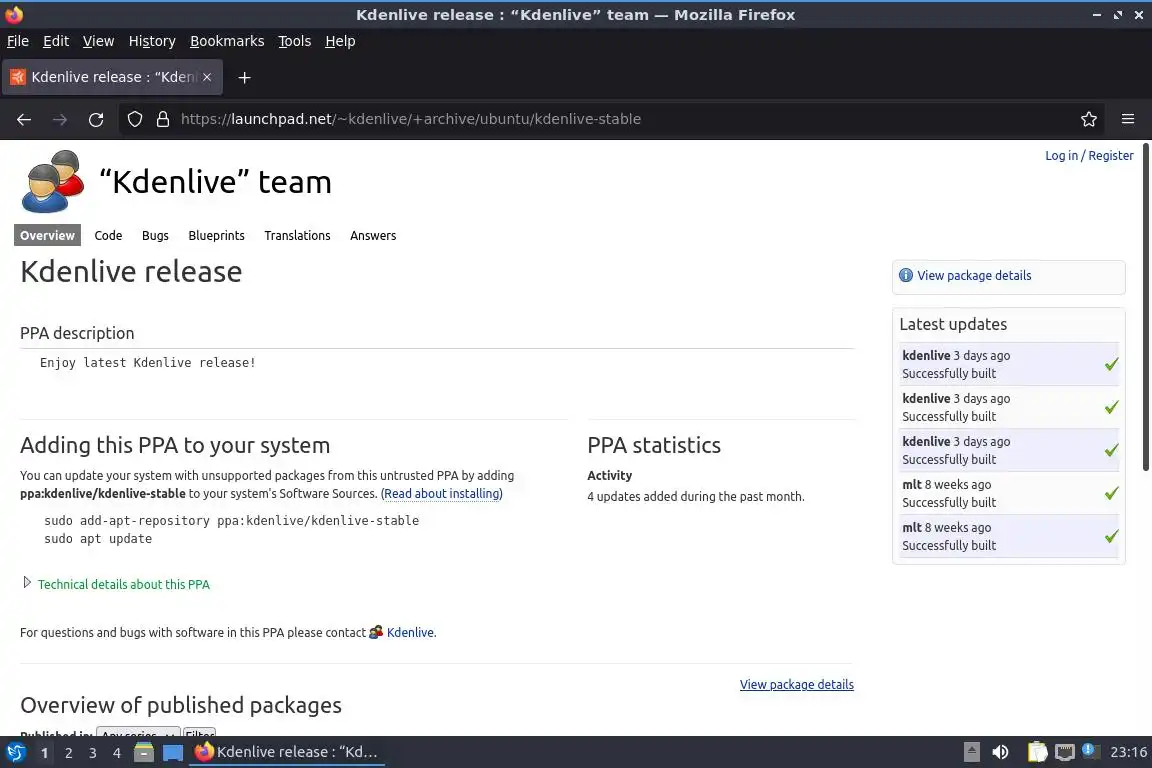The height and width of the screenshot is (768, 1152).
Task: Open the tracking protection shield icon
Action: 134,119
